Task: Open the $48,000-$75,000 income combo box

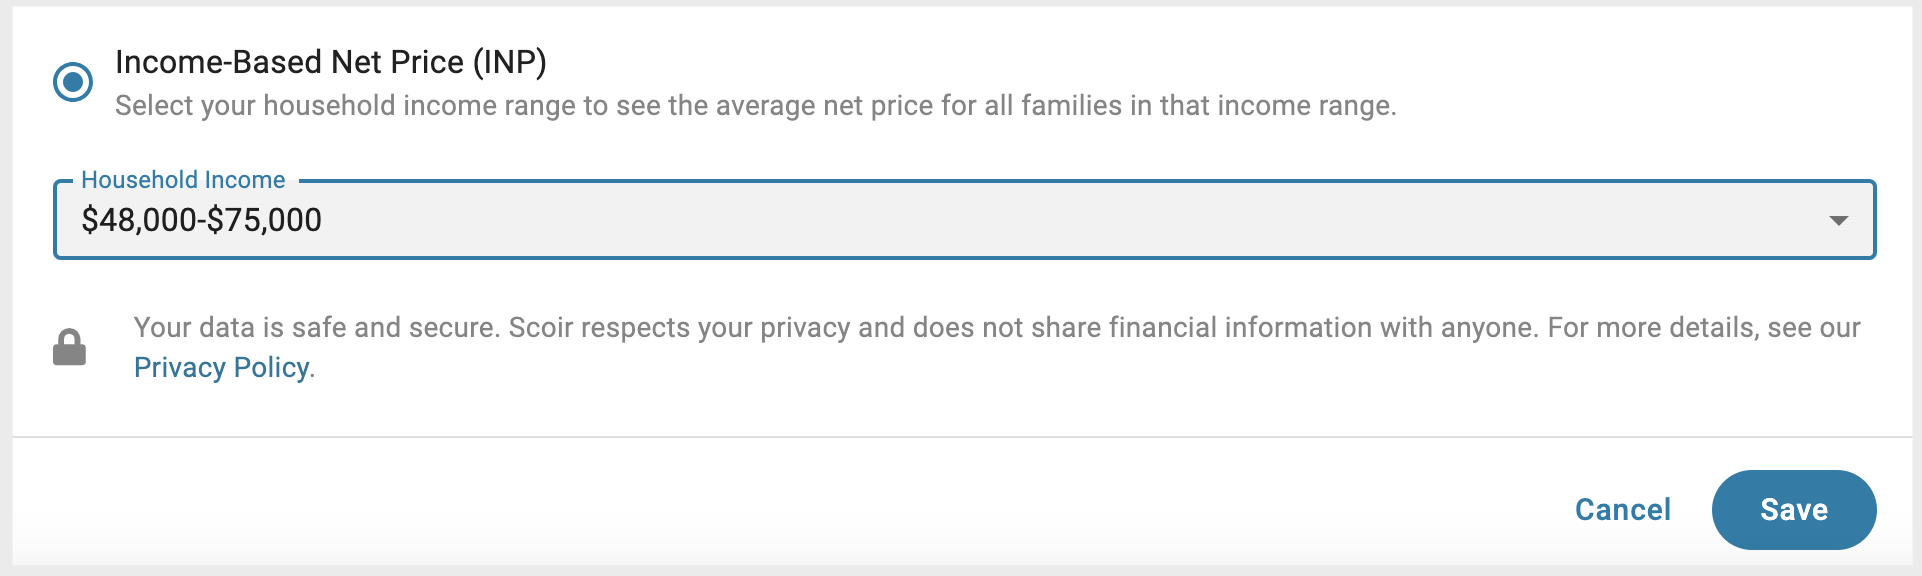Action: pos(964,220)
